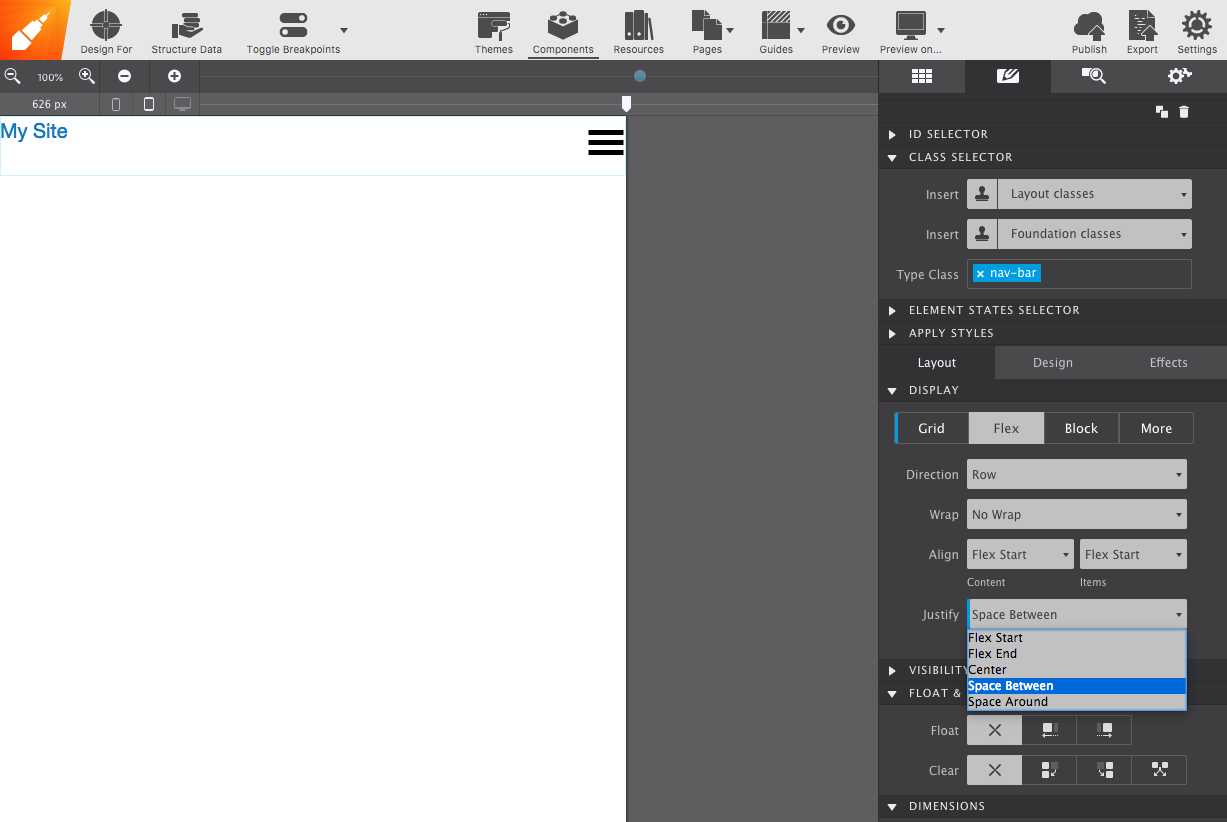This screenshot has height=822, width=1227.
Task: Select the phone device preview icon
Action: pyautogui.click(x=116, y=104)
